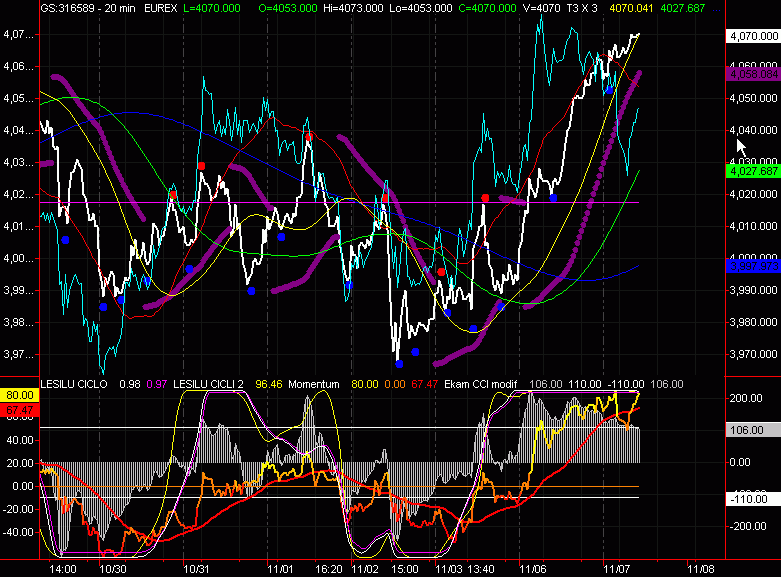Select the orange 0.00 momentum header value
Screen dimensions: 781x577
[x=394, y=384]
